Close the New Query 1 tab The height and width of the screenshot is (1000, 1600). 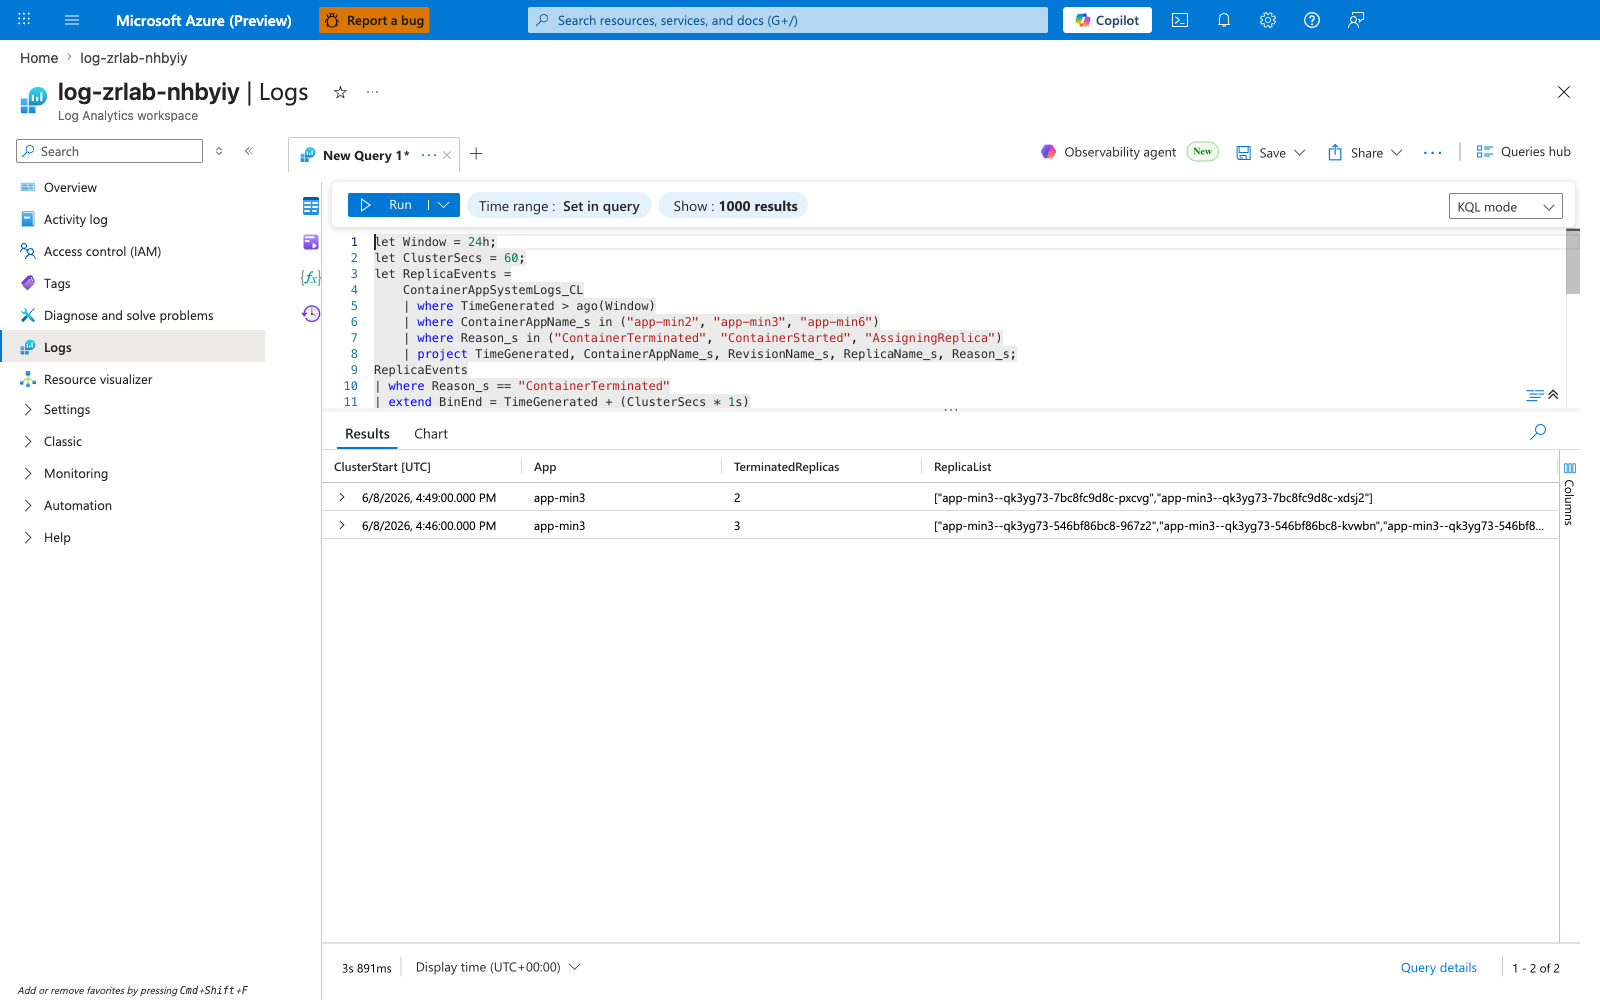pyautogui.click(x=447, y=155)
